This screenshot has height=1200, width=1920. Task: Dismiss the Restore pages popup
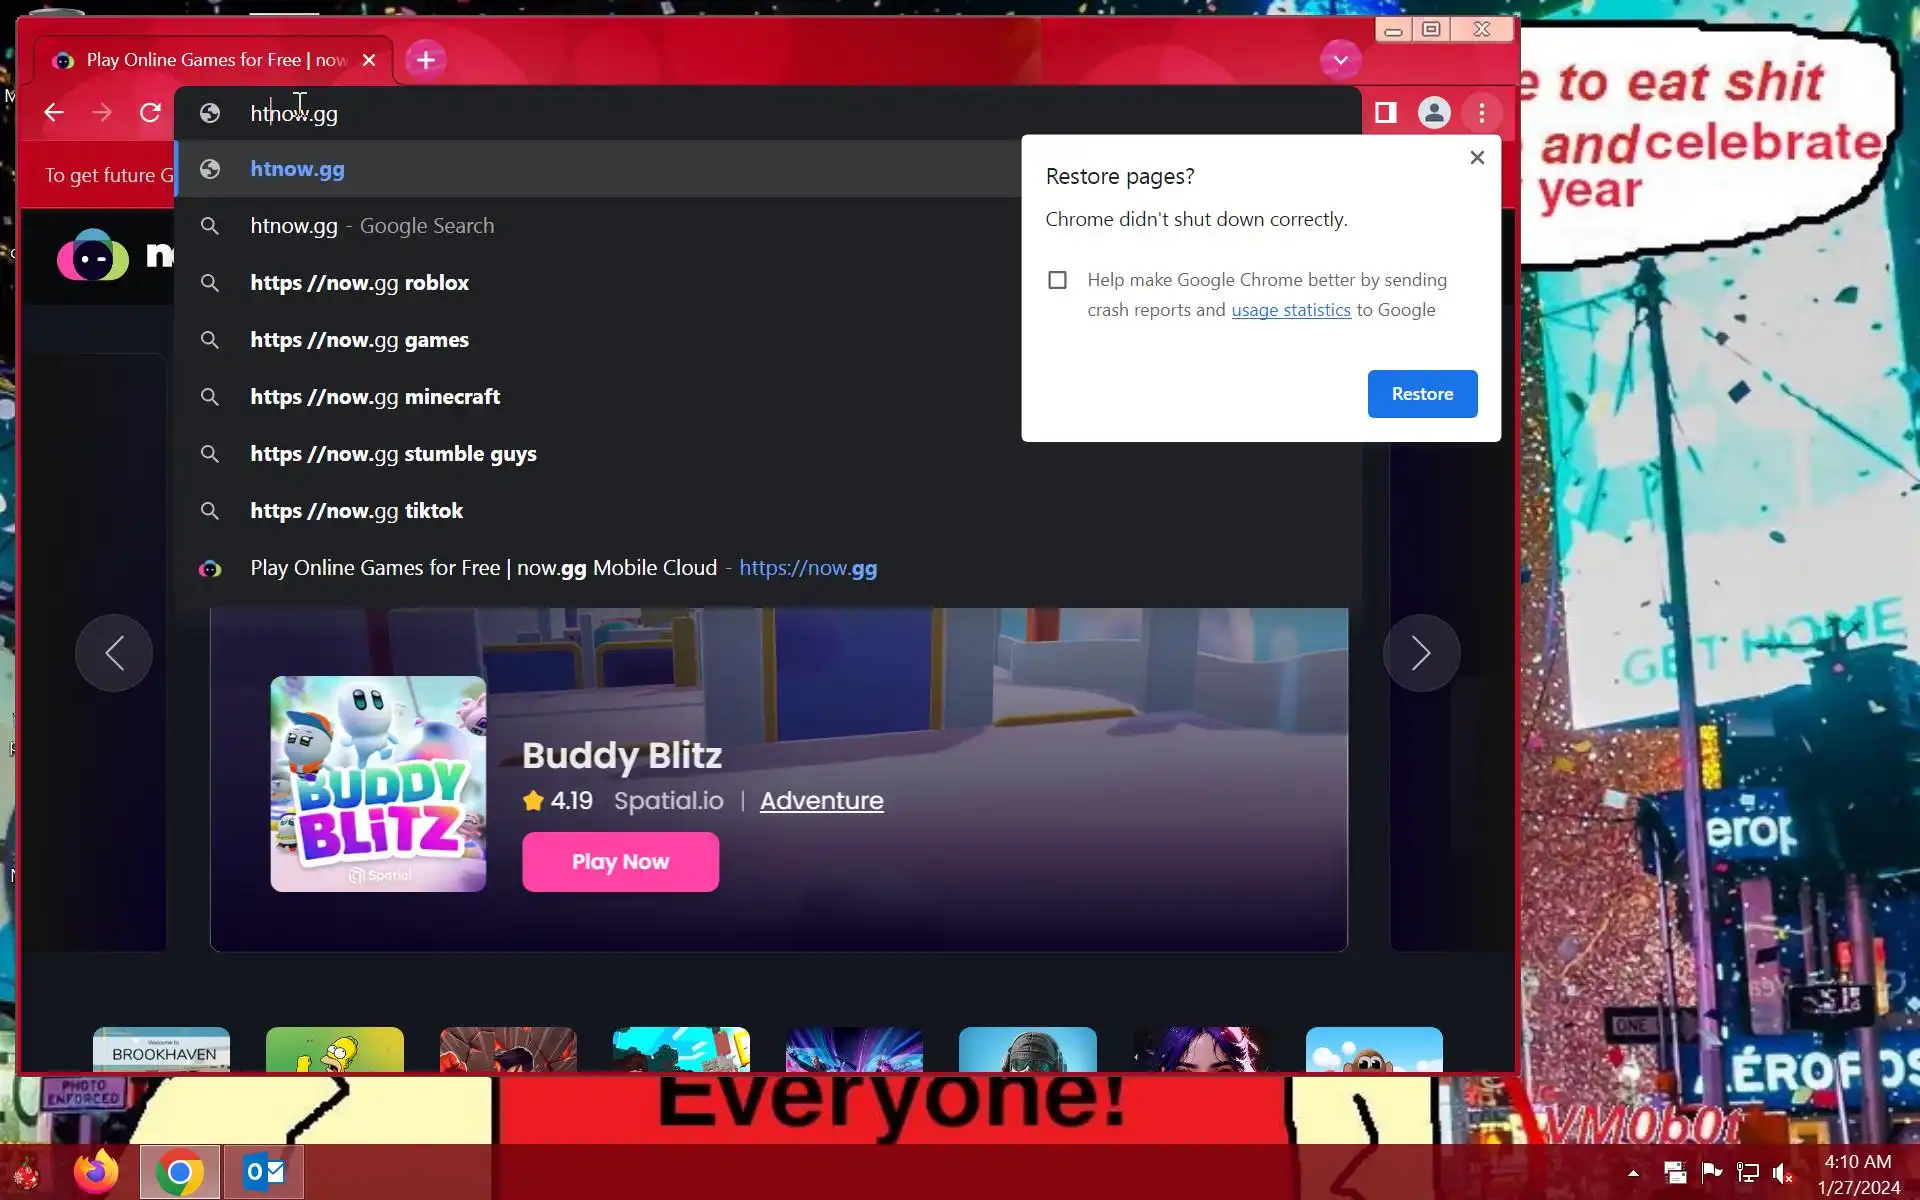(x=1477, y=158)
